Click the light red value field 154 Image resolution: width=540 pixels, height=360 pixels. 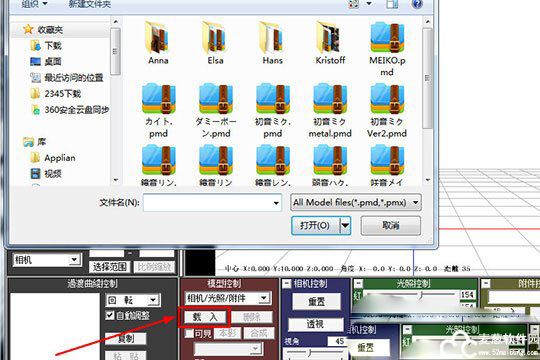coord(467,295)
